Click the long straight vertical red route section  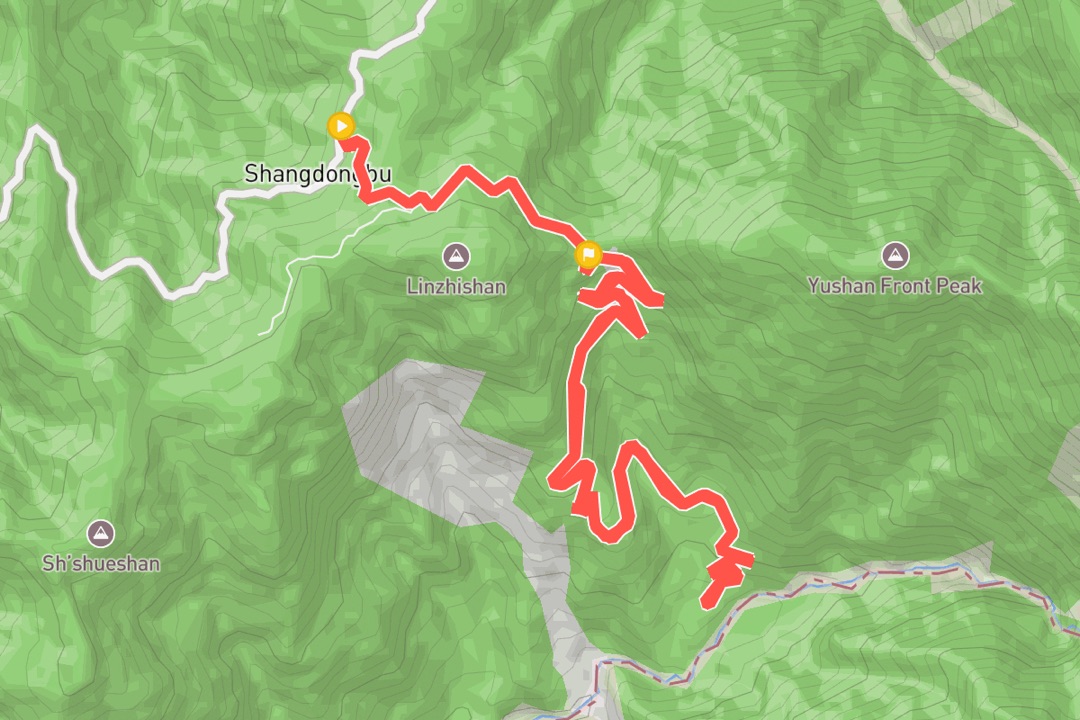point(575,407)
